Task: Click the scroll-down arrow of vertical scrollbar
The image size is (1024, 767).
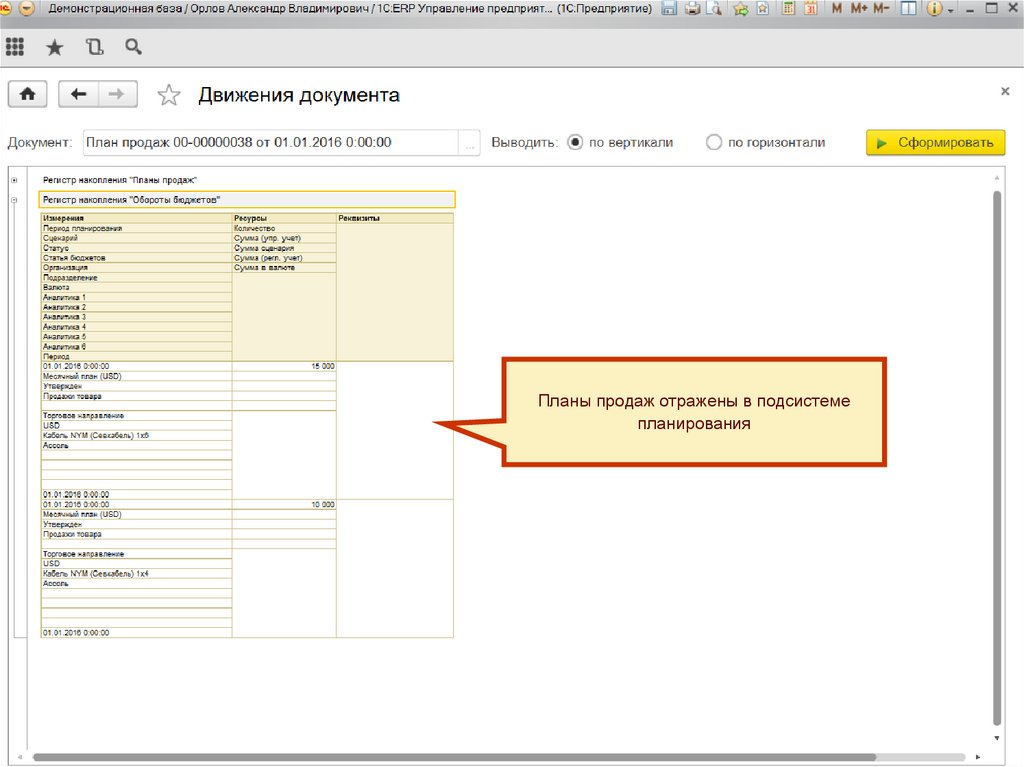Action: point(997,738)
